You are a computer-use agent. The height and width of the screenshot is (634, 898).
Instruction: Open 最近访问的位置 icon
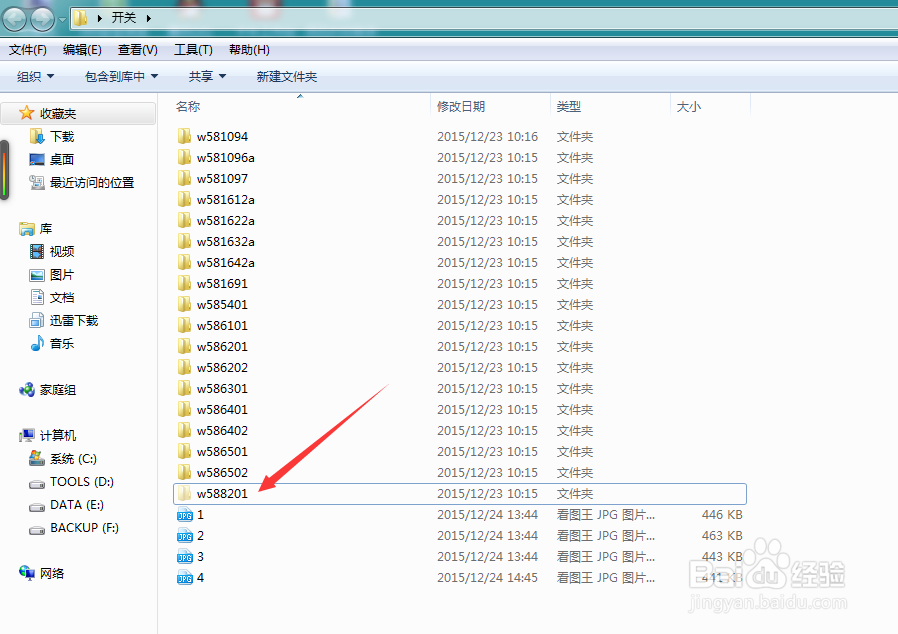(37, 183)
